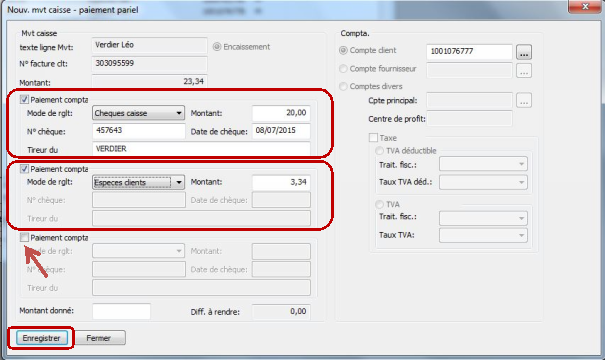Image resolution: width=605 pixels, height=361 pixels.
Task: Click the 'Centre de profit:' label
Action: [397, 119]
